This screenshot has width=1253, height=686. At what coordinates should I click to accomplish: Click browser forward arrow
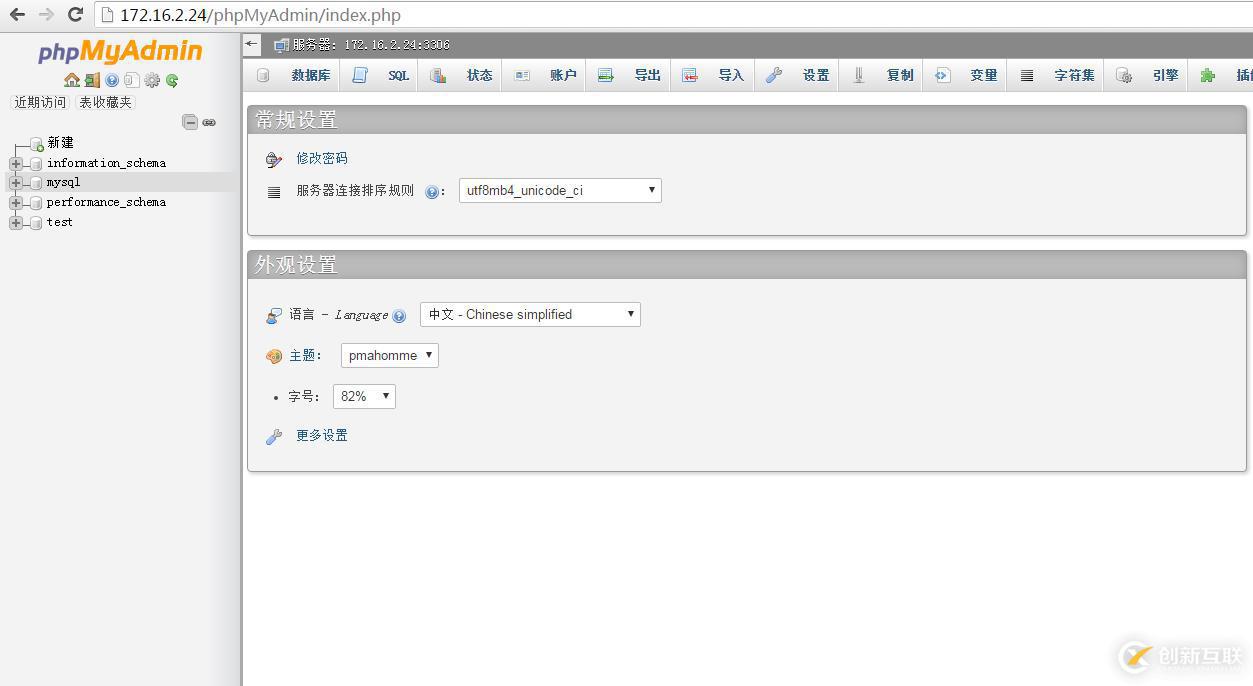pyautogui.click(x=46, y=15)
